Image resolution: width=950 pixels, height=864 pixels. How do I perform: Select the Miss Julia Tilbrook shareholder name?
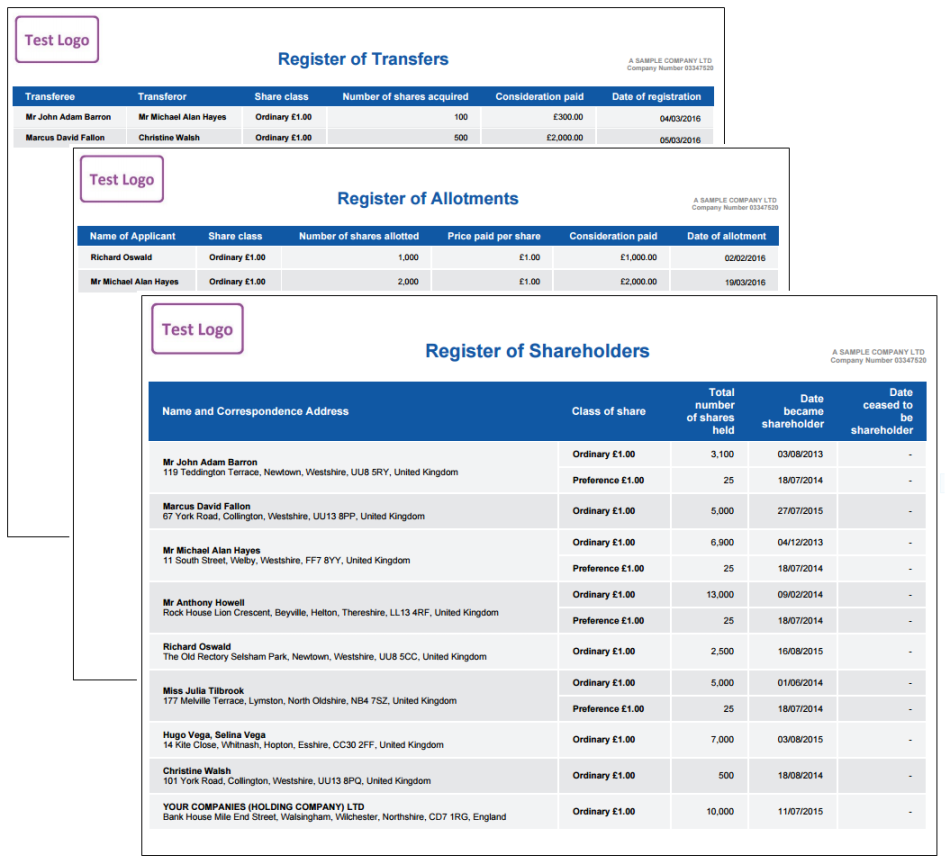pos(203,690)
